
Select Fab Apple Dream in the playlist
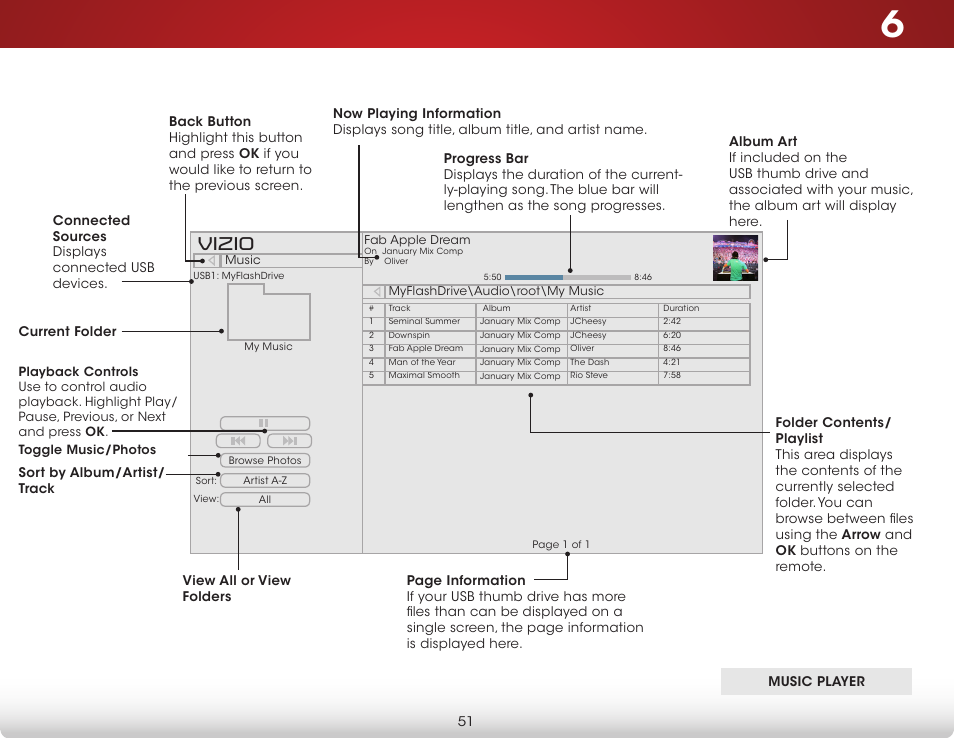[425, 349]
